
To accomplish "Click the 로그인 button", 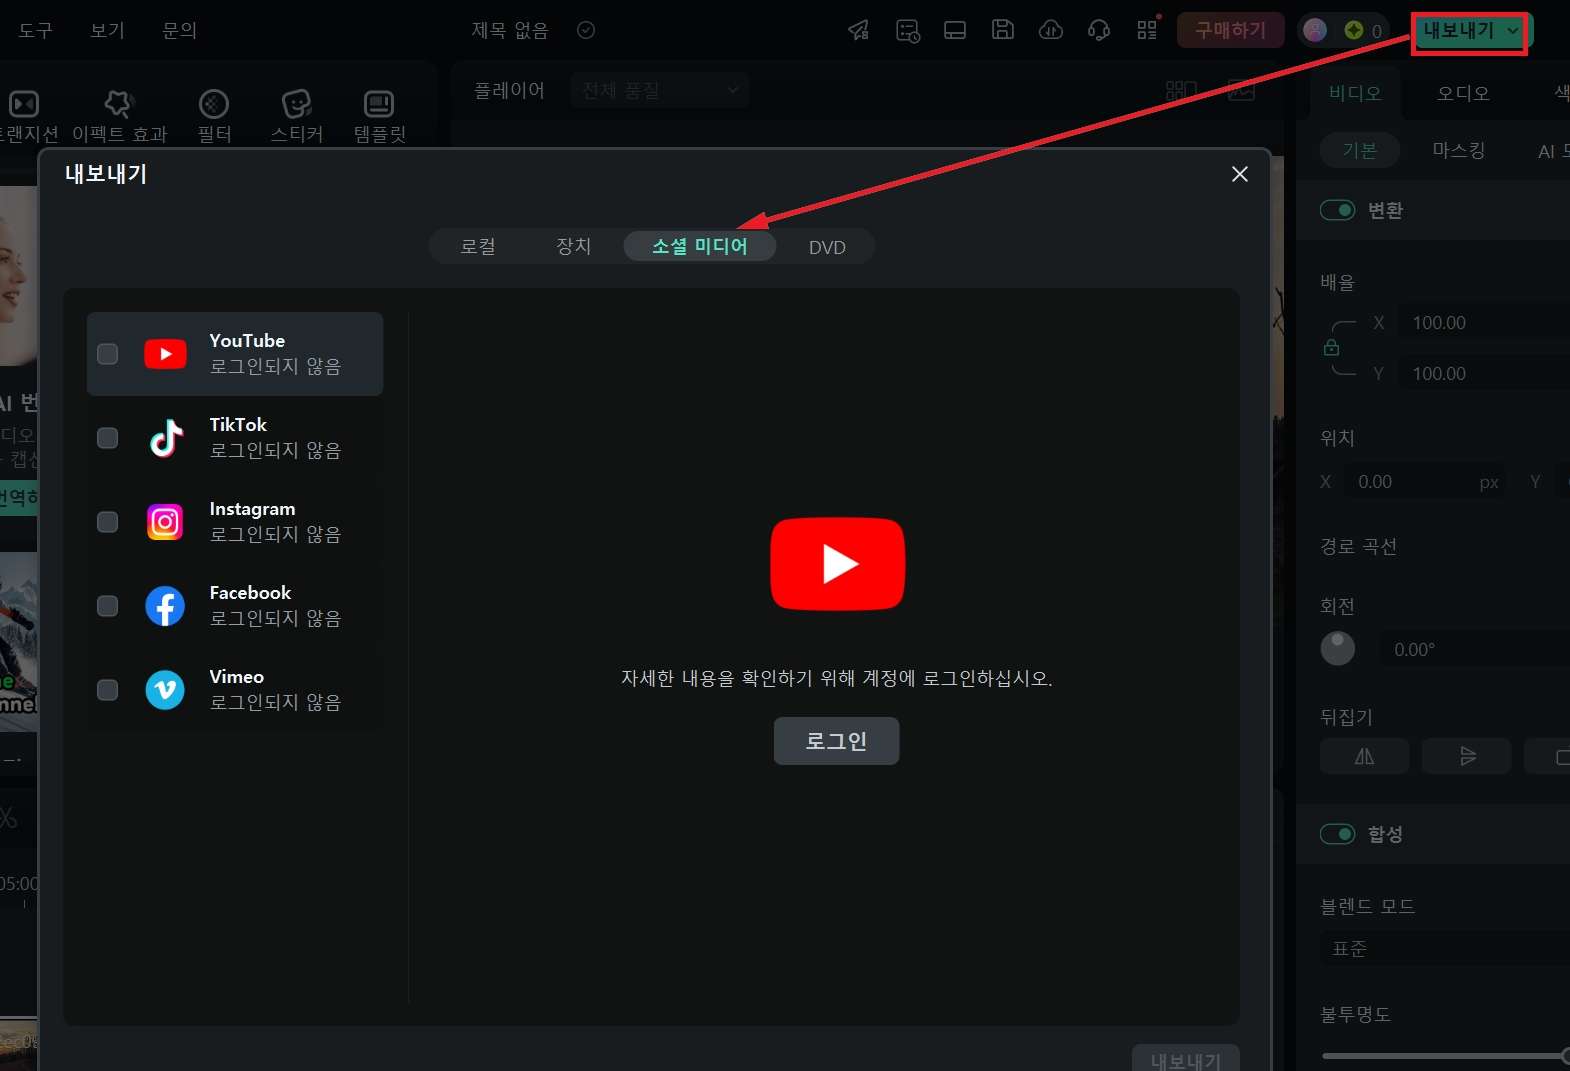I will pyautogui.click(x=836, y=741).
